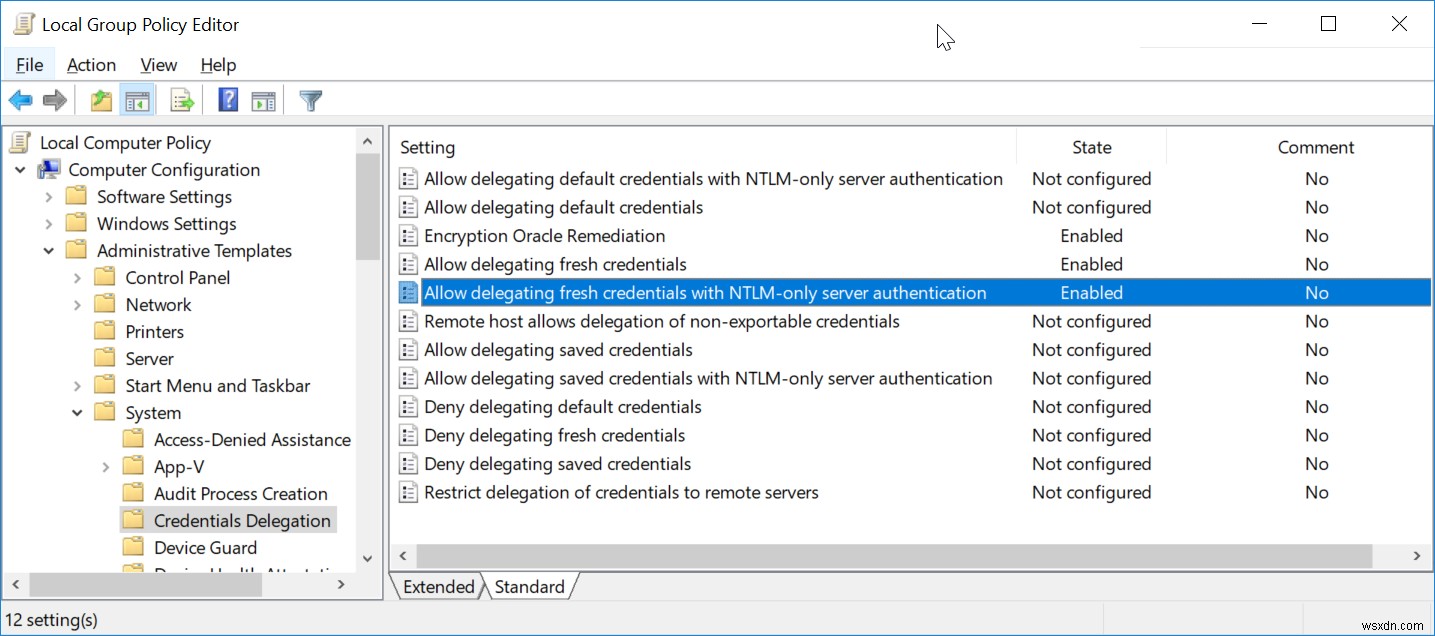Expand the Network tree node

coord(78,304)
